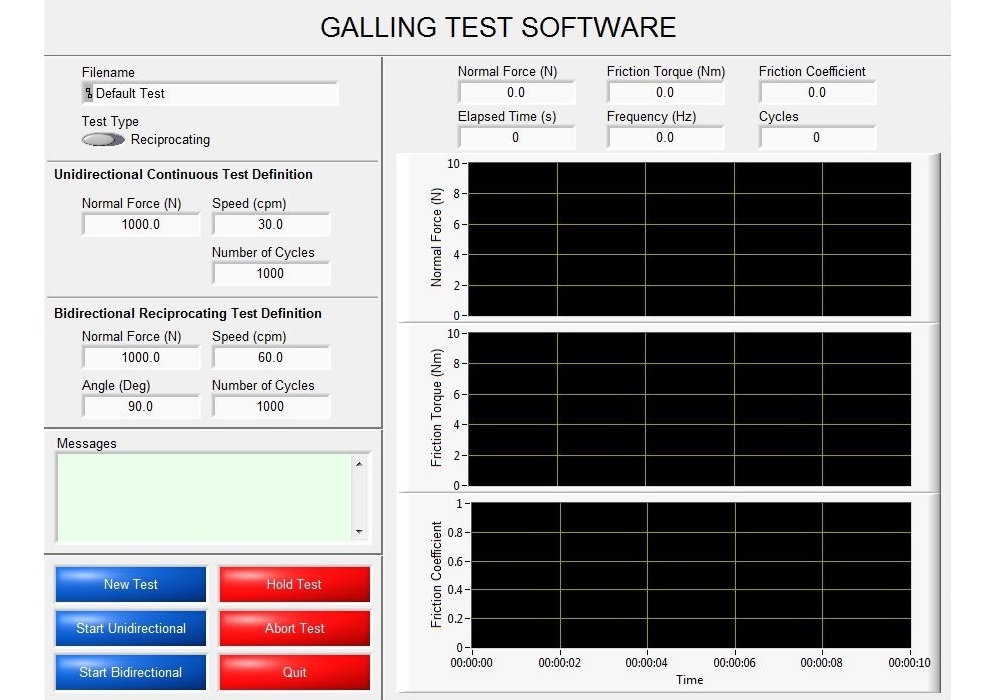Viewport: 1000px width, 700px height.
Task: Click the Friction Torque (Nm) y-axis title
Action: (436, 408)
